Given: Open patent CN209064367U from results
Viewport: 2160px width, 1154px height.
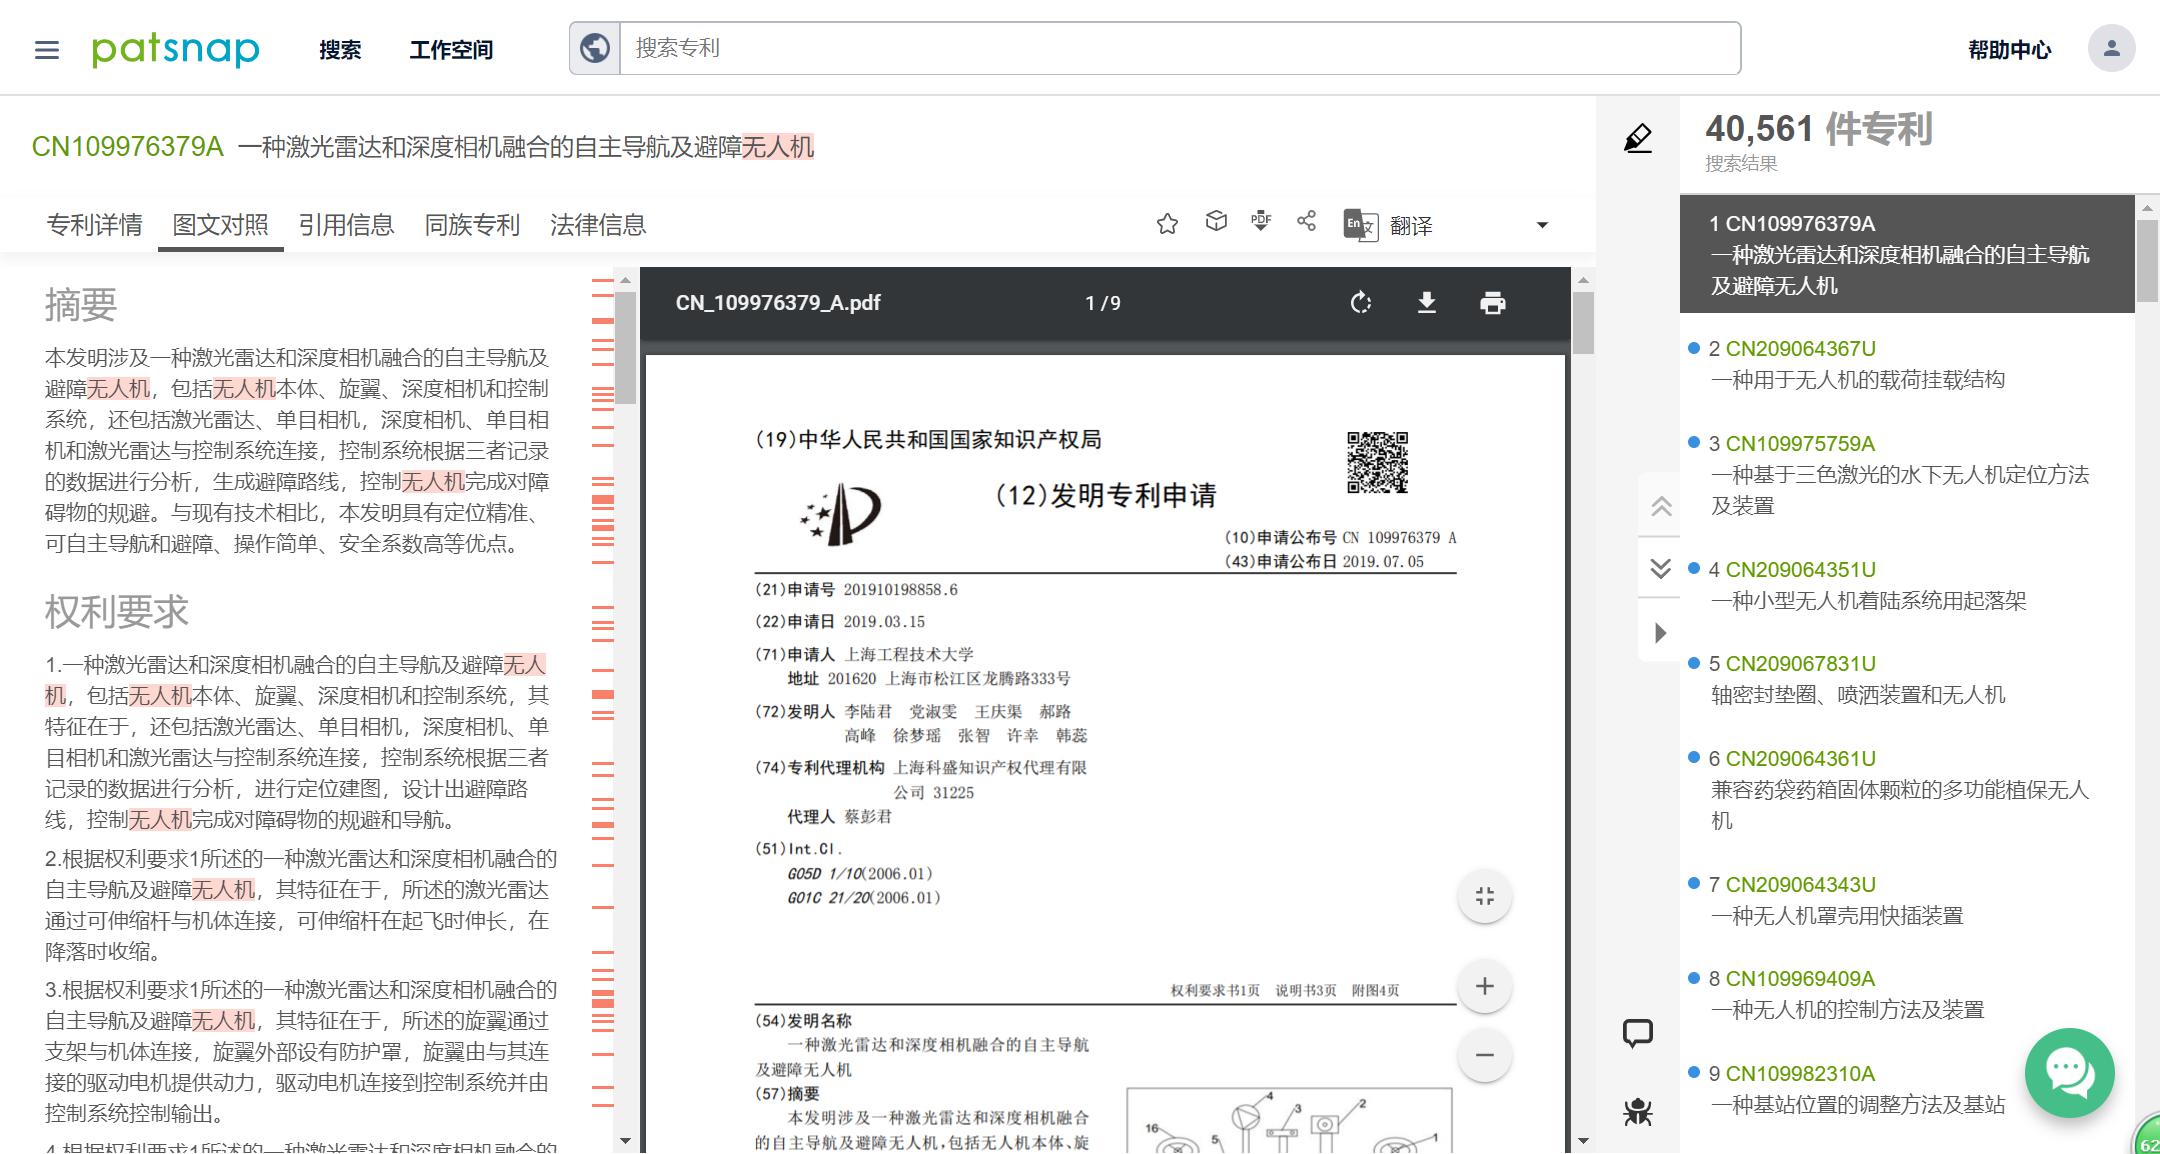Looking at the screenshot, I should [x=1800, y=349].
